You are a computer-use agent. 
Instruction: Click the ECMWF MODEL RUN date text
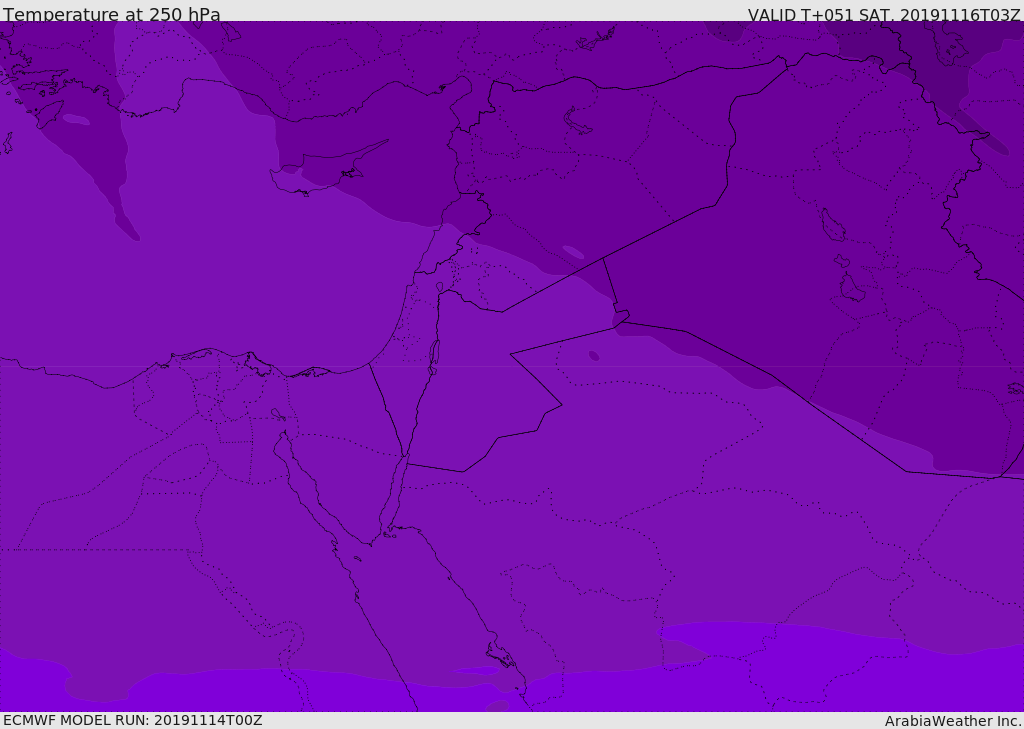(132, 720)
